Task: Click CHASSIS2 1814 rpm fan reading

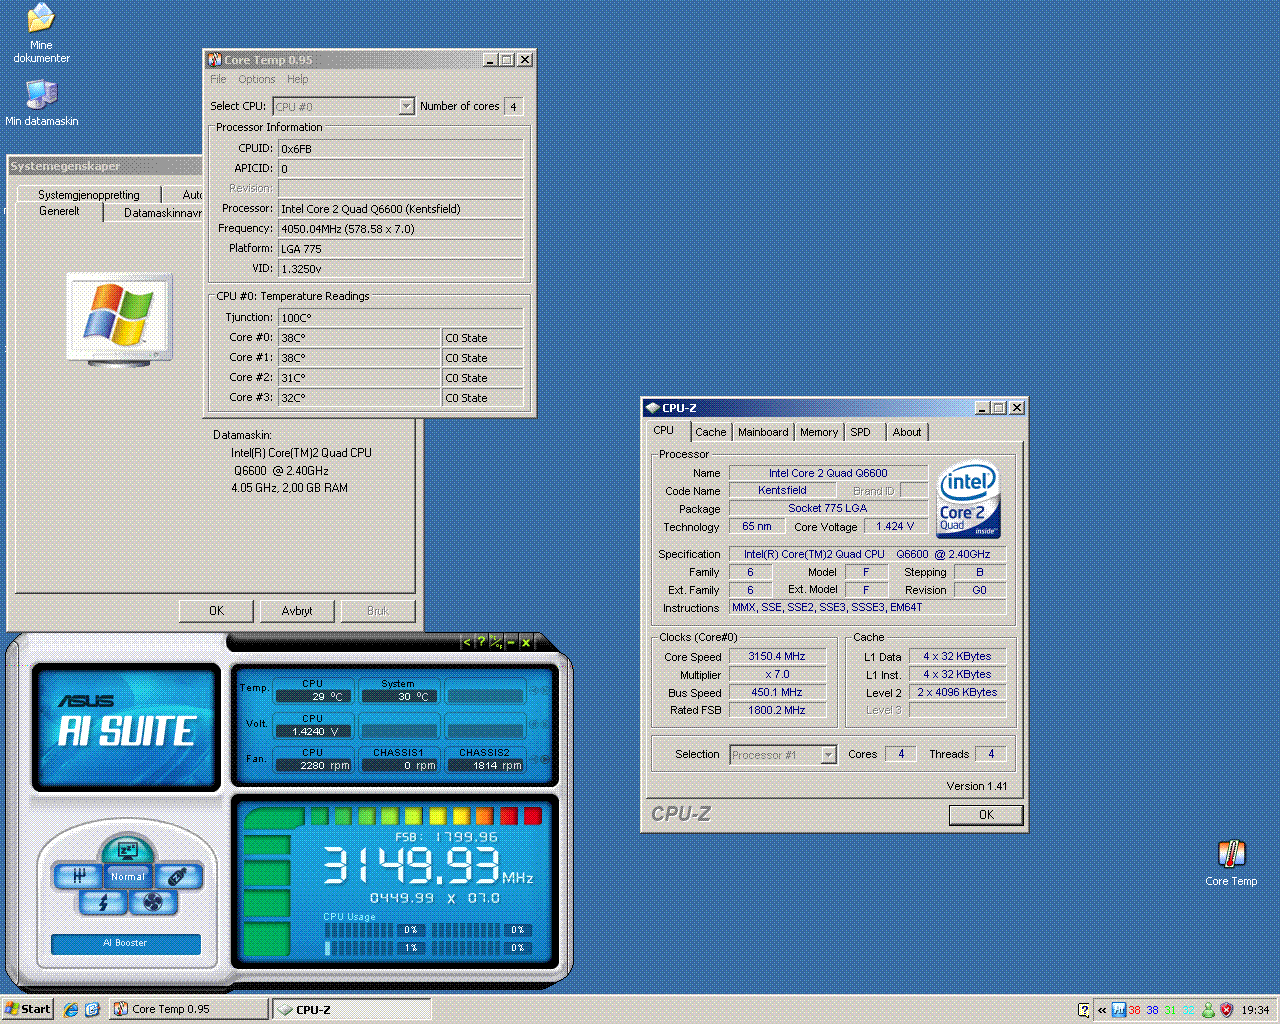Action: coord(484,765)
